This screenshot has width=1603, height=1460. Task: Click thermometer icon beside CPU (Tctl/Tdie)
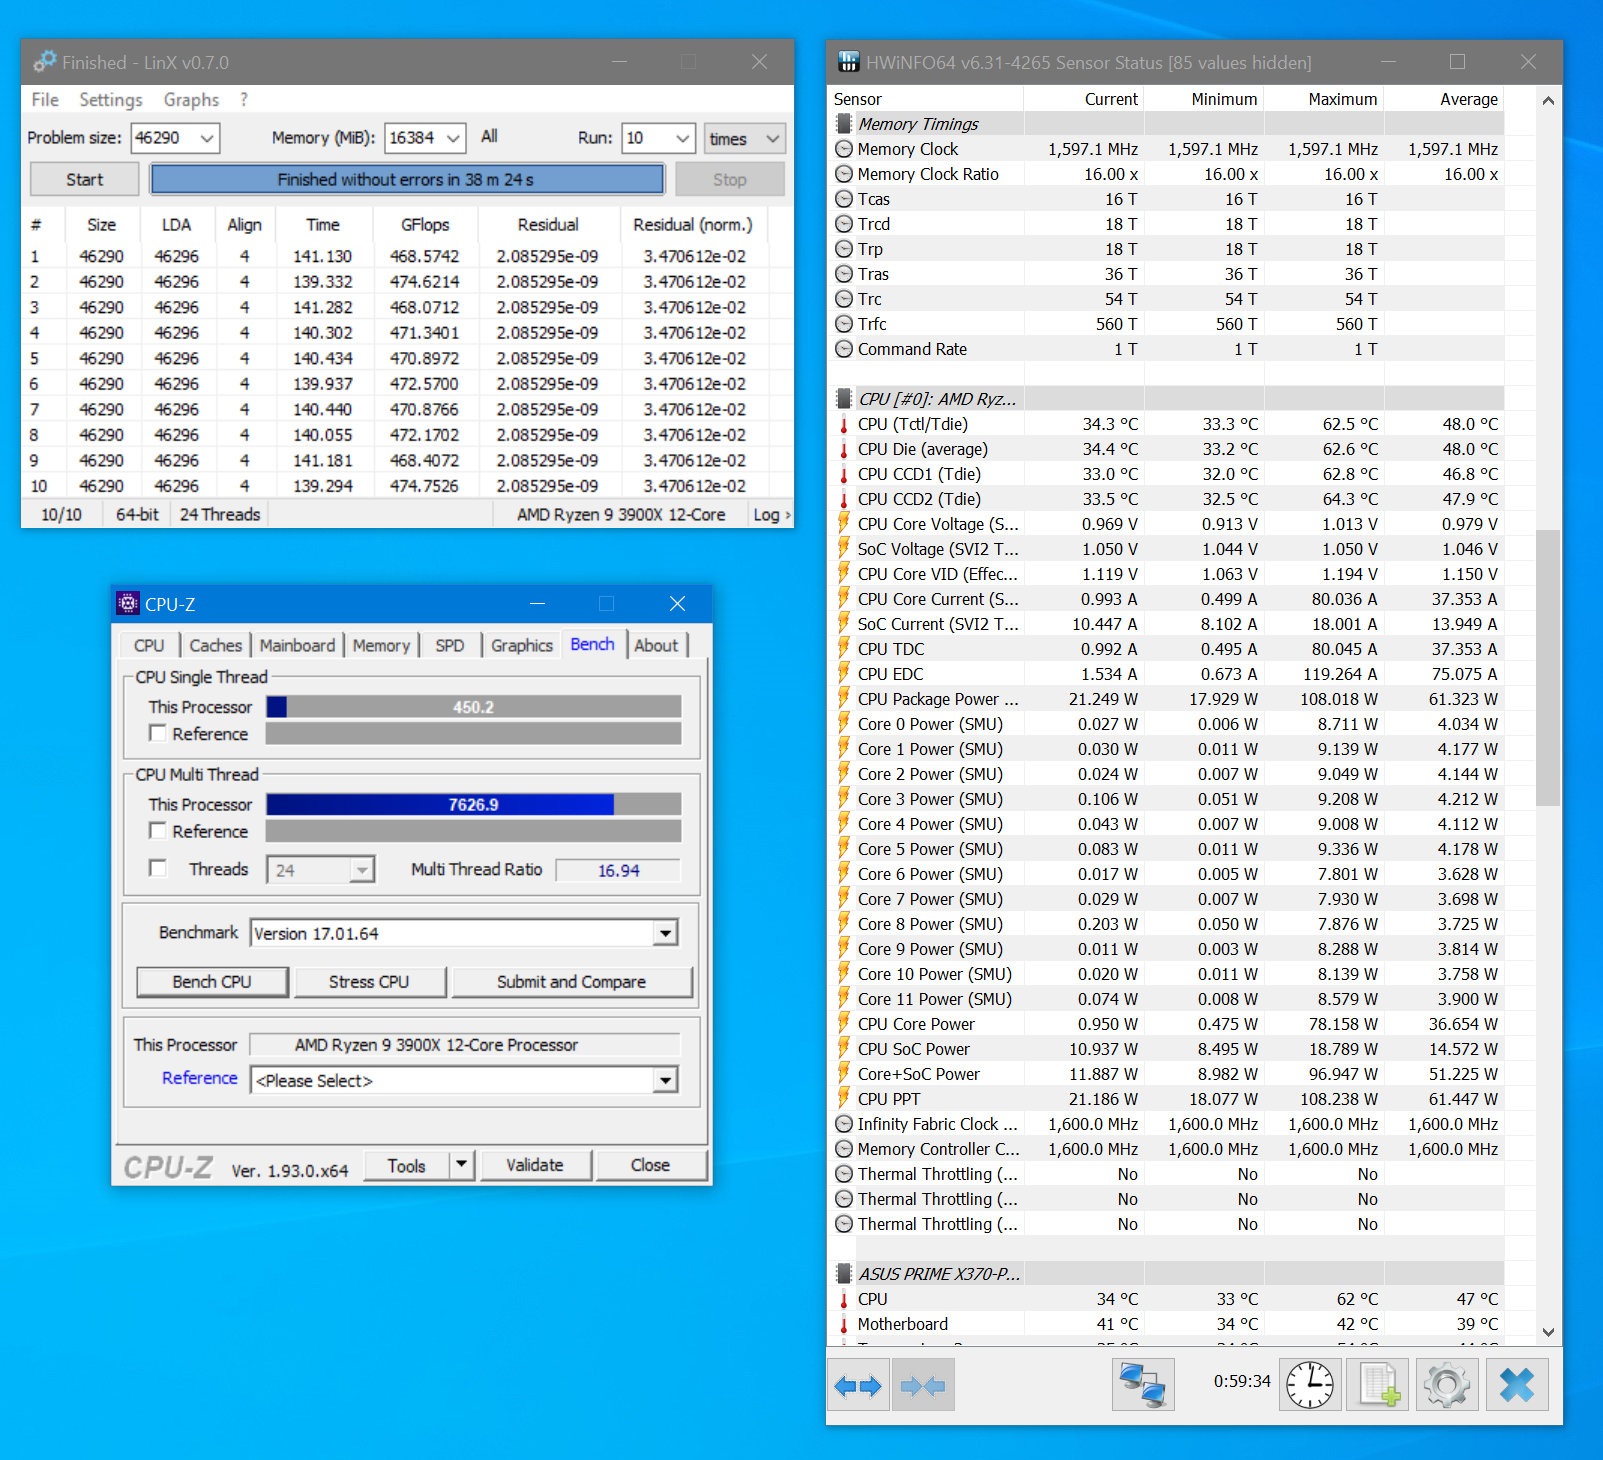(x=844, y=424)
